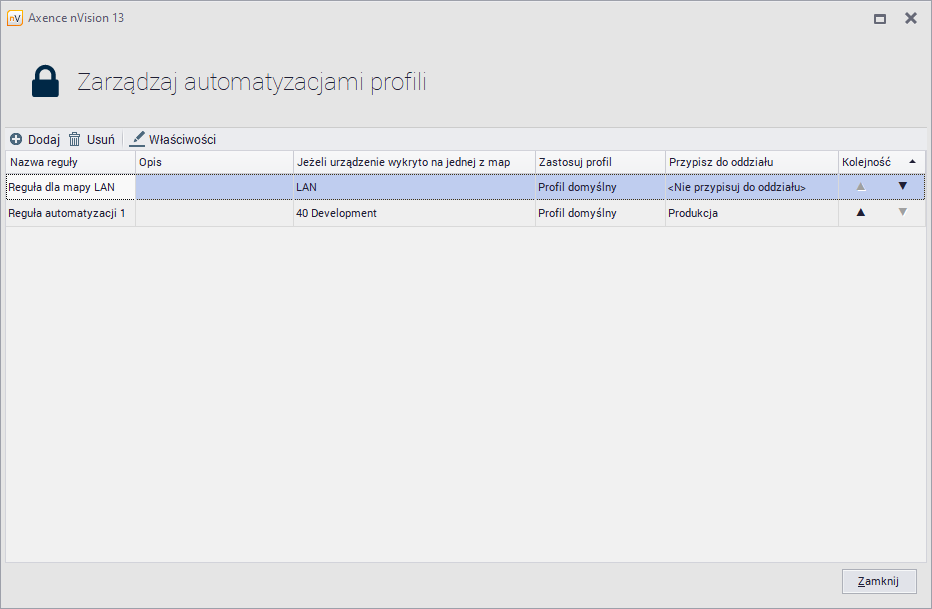Viewport: 932px width, 609px height.
Task: Delete selected rule using the trash icon
Action: click(x=75, y=139)
